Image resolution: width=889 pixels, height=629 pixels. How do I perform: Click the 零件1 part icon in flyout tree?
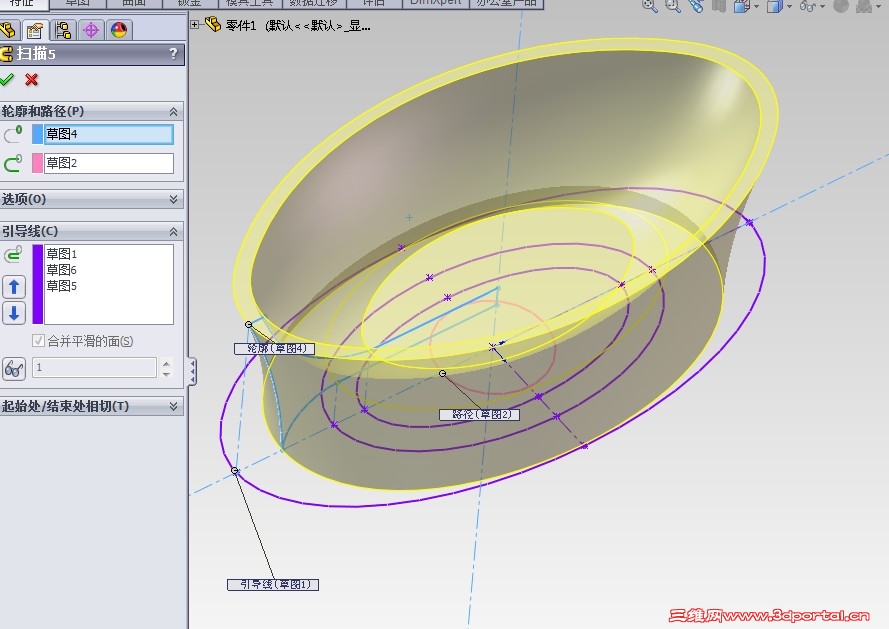213,24
